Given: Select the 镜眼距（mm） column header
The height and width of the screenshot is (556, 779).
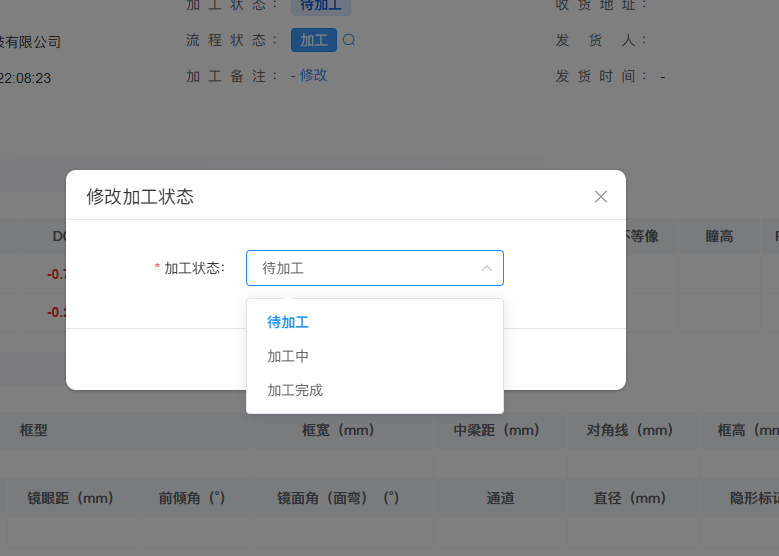Looking at the screenshot, I should [70, 497].
